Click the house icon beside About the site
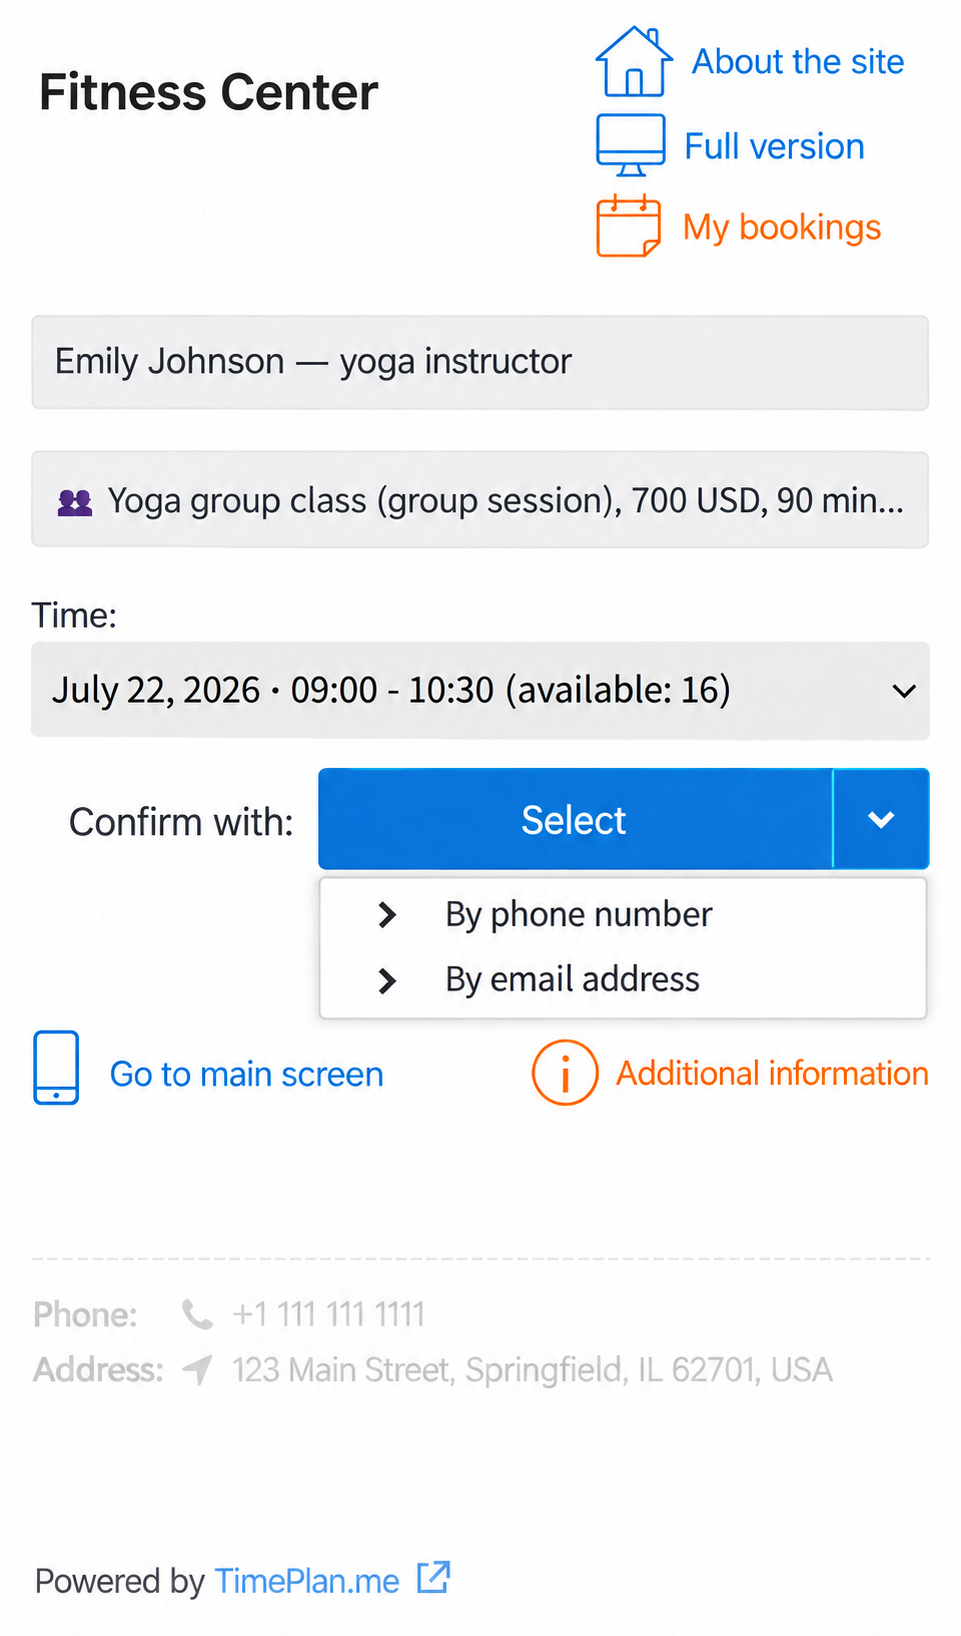Viewport: 961px width, 1636px height. click(x=633, y=62)
